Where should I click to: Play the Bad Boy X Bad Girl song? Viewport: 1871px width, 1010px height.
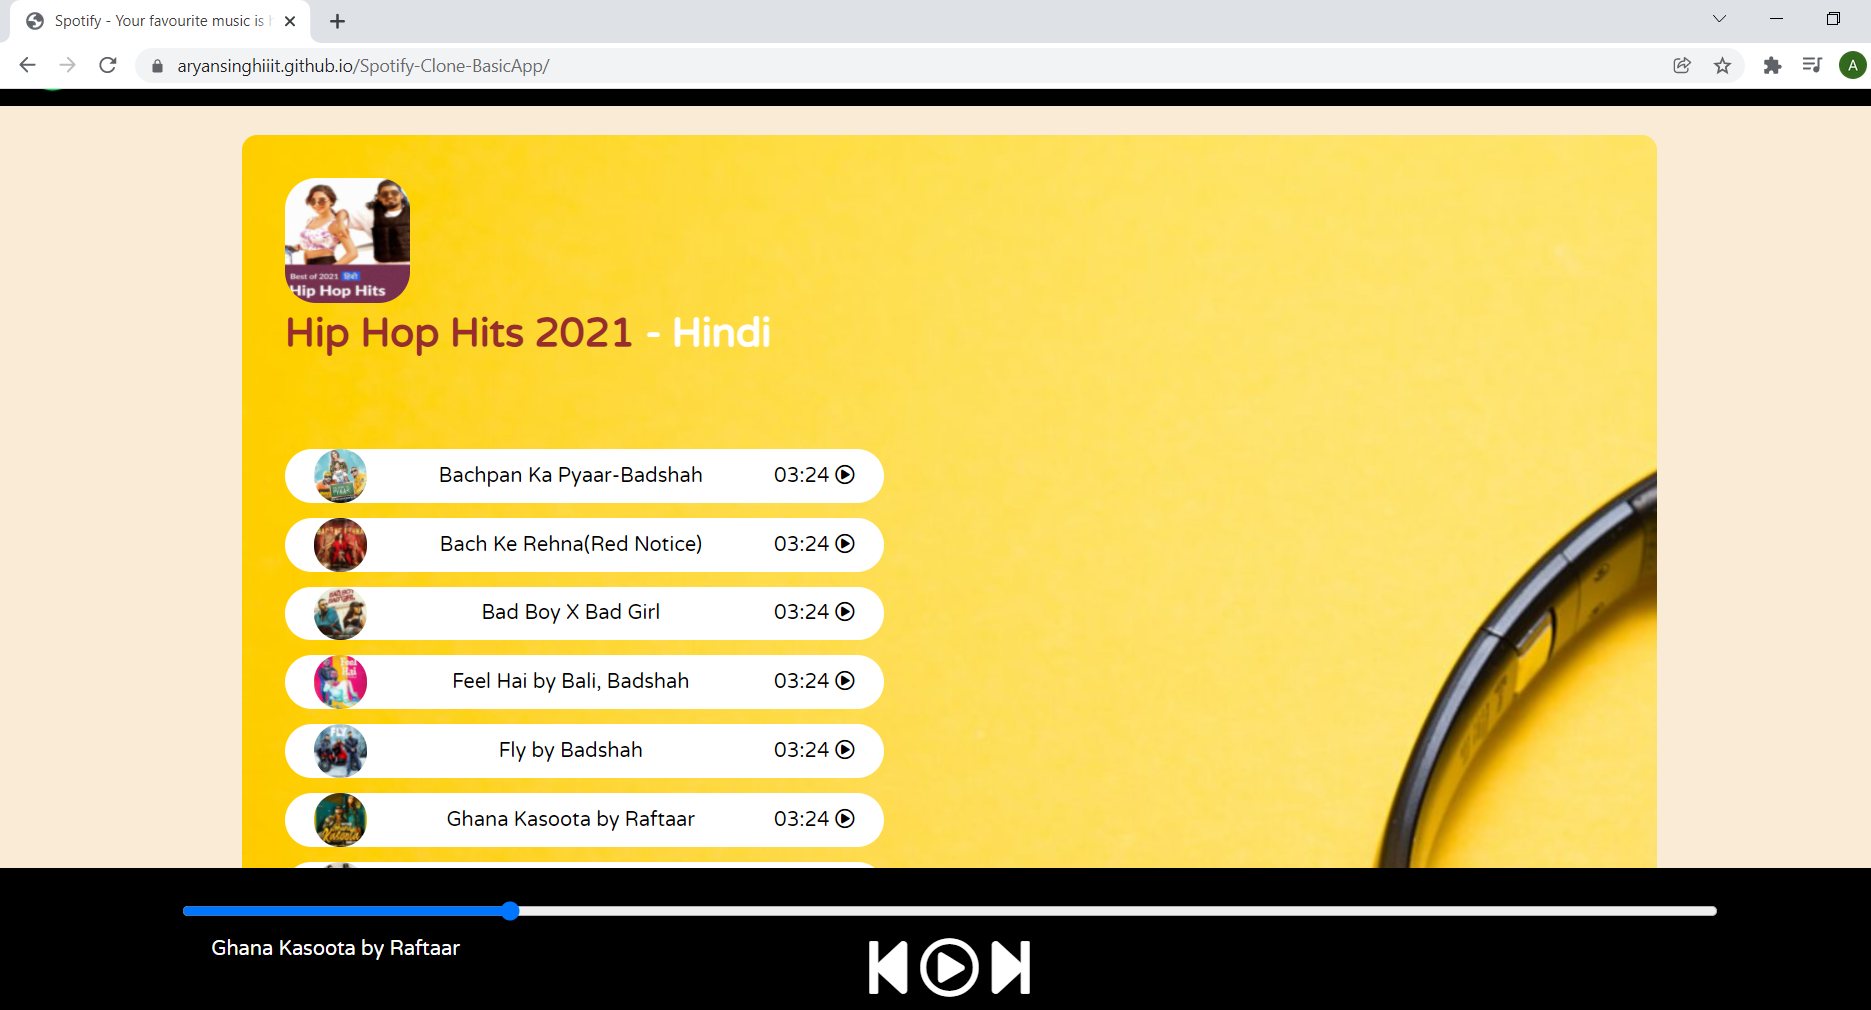845,612
